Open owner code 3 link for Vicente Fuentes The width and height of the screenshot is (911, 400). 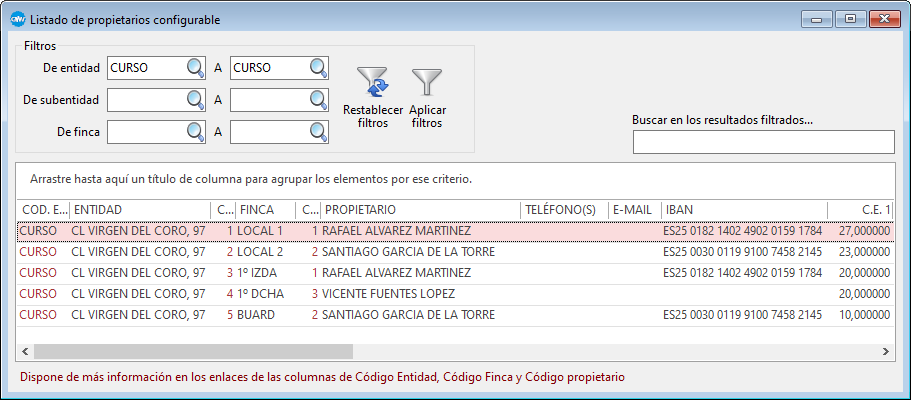tap(314, 294)
